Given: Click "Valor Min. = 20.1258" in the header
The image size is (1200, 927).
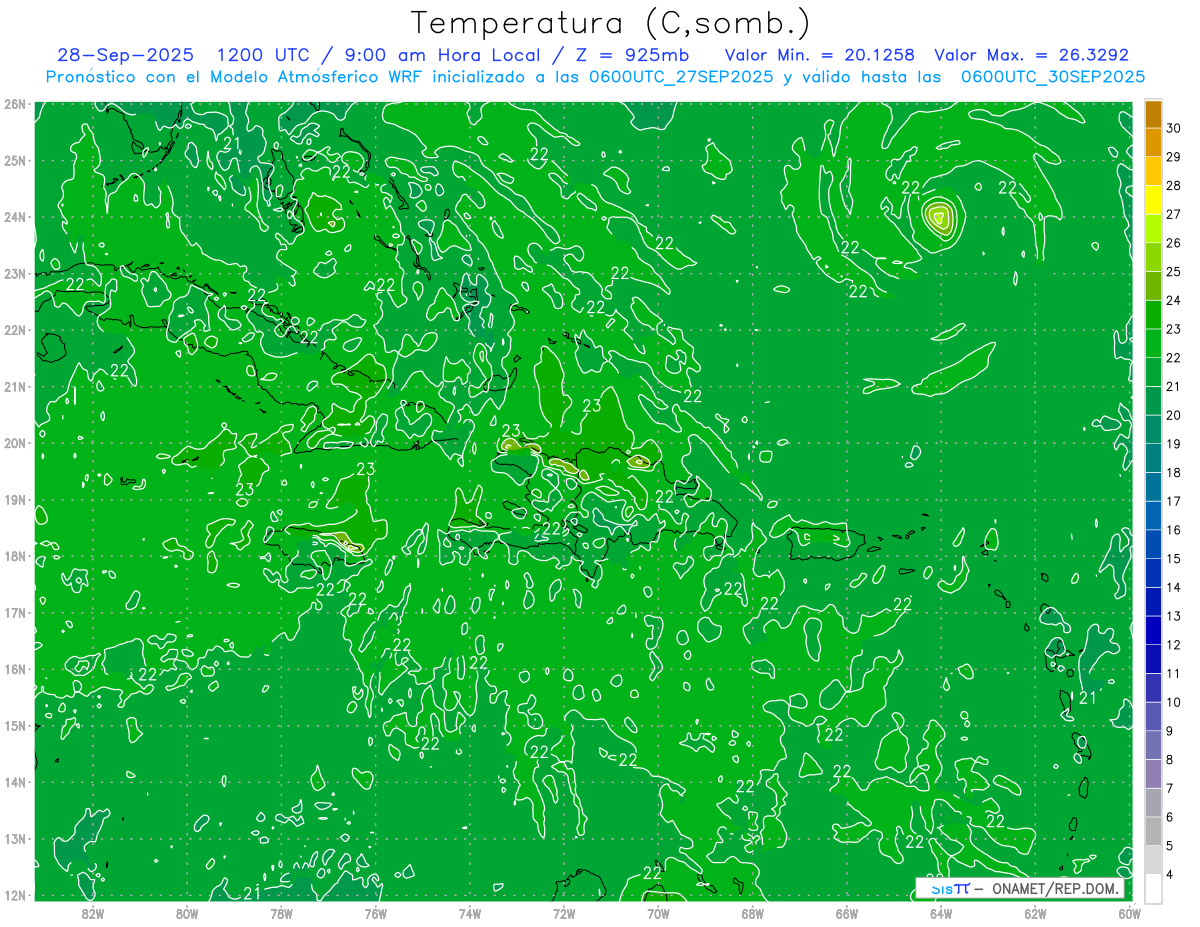Looking at the screenshot, I should pos(818,55).
